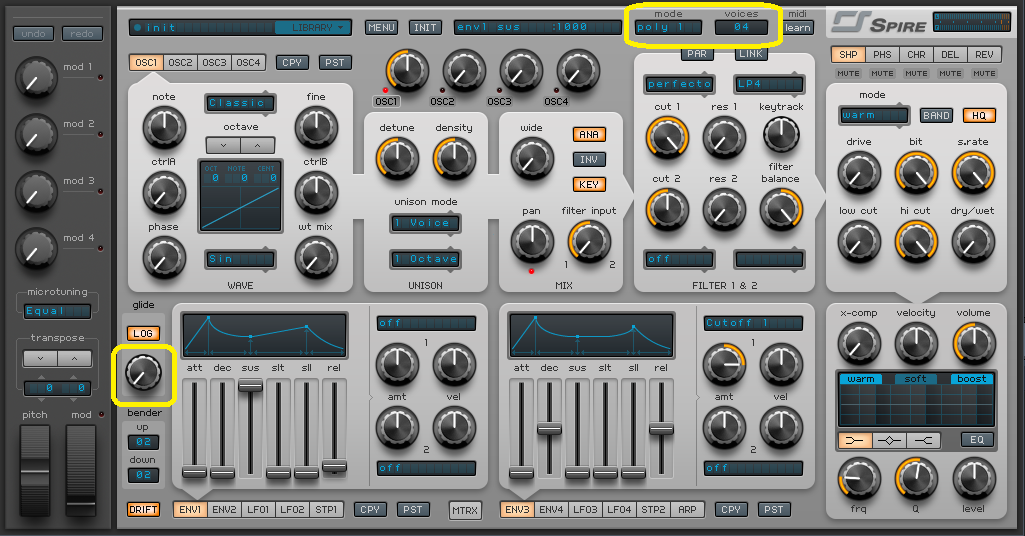The width and height of the screenshot is (1025, 536).
Task: Expand the LIBRARY preset menu
Action: [x=313, y=27]
